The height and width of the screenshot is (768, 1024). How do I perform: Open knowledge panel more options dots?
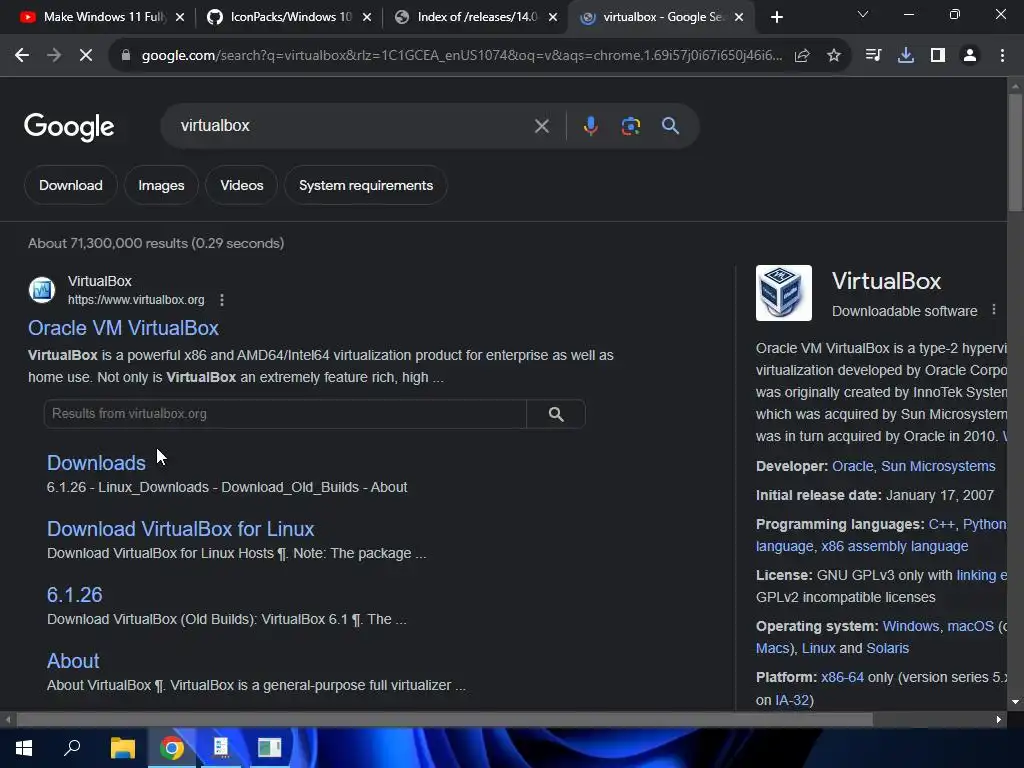994,310
